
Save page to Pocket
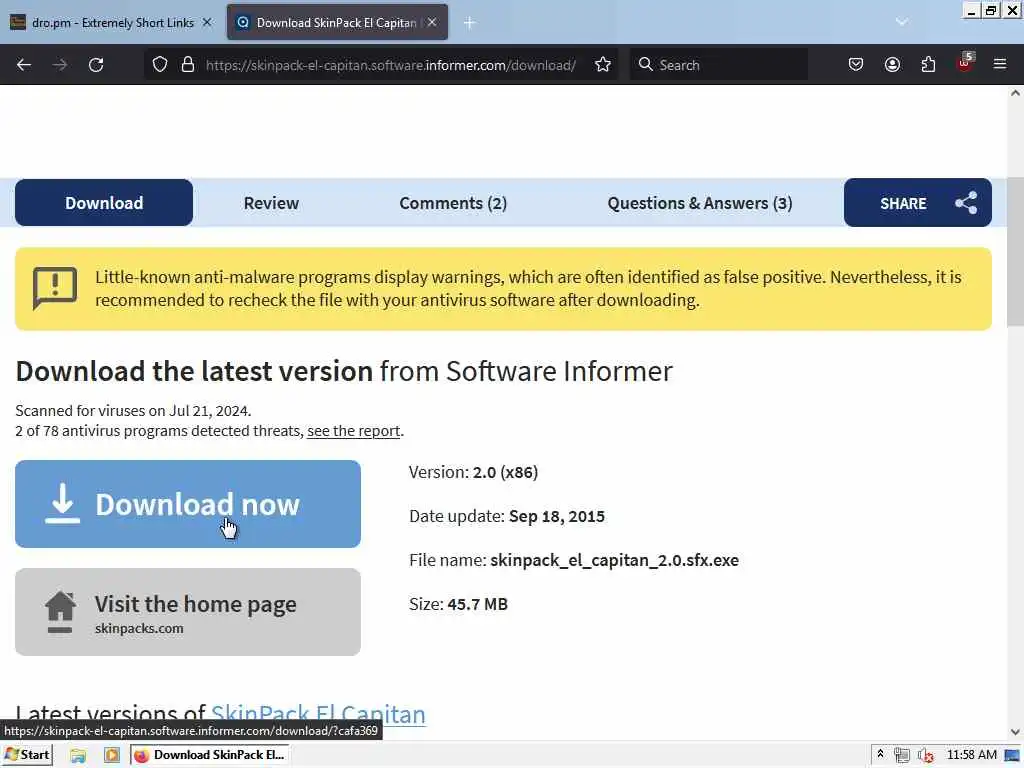[x=856, y=65]
